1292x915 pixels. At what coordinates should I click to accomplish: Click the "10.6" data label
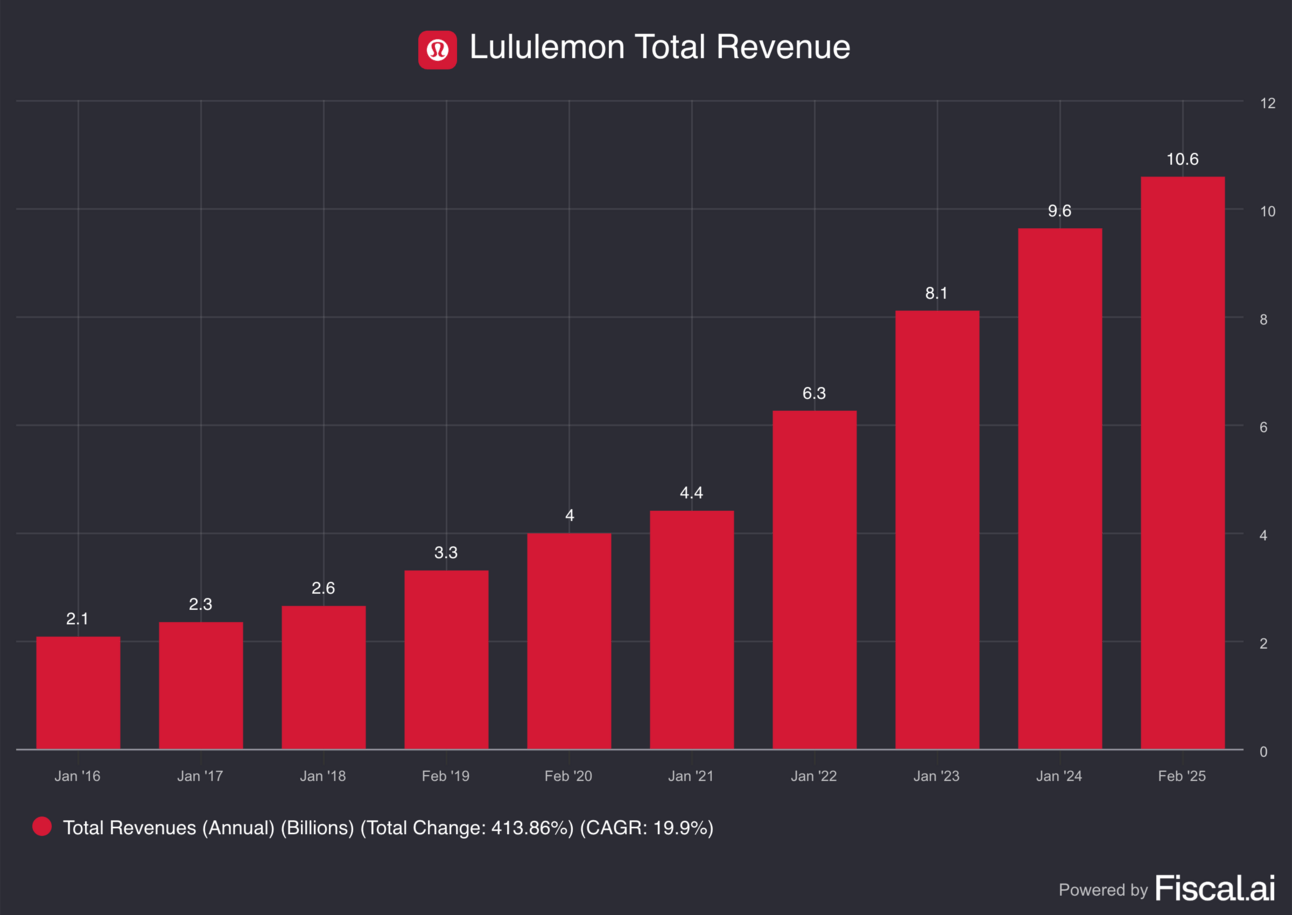(x=1183, y=159)
